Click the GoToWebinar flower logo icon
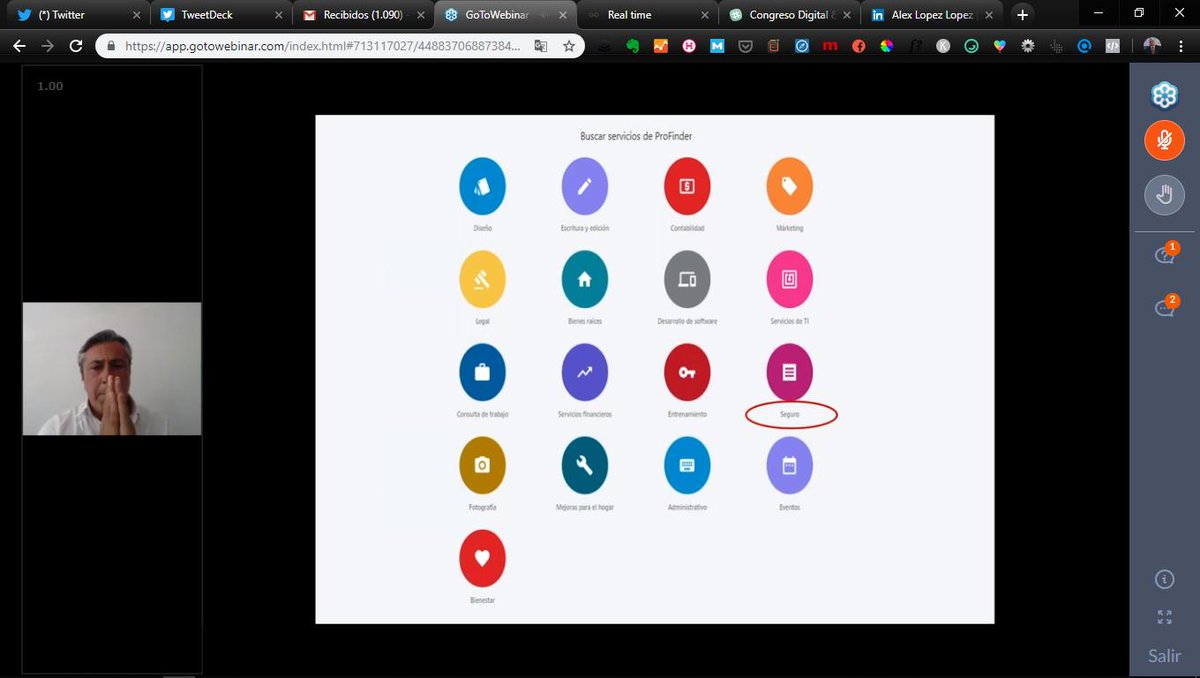Screen dimensions: 1200x678 coord(1164,94)
